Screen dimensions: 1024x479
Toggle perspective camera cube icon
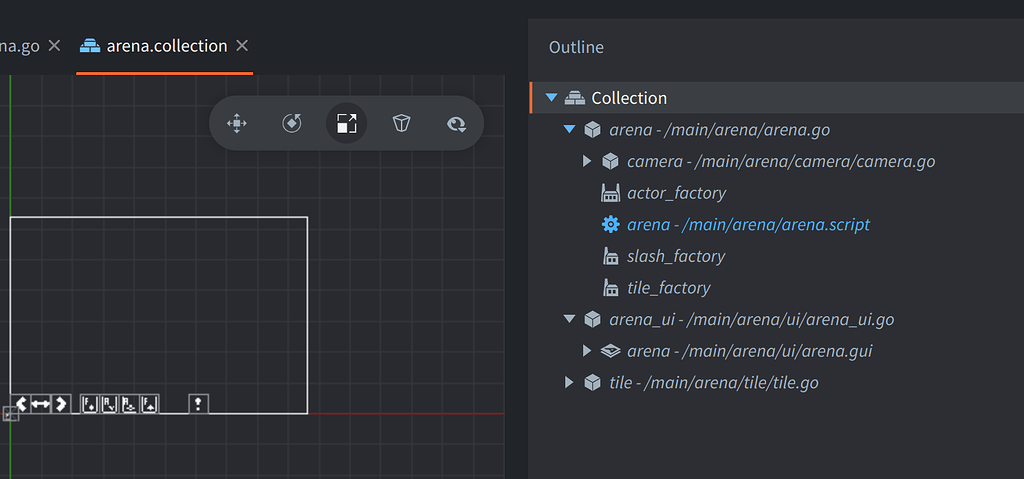click(x=402, y=123)
